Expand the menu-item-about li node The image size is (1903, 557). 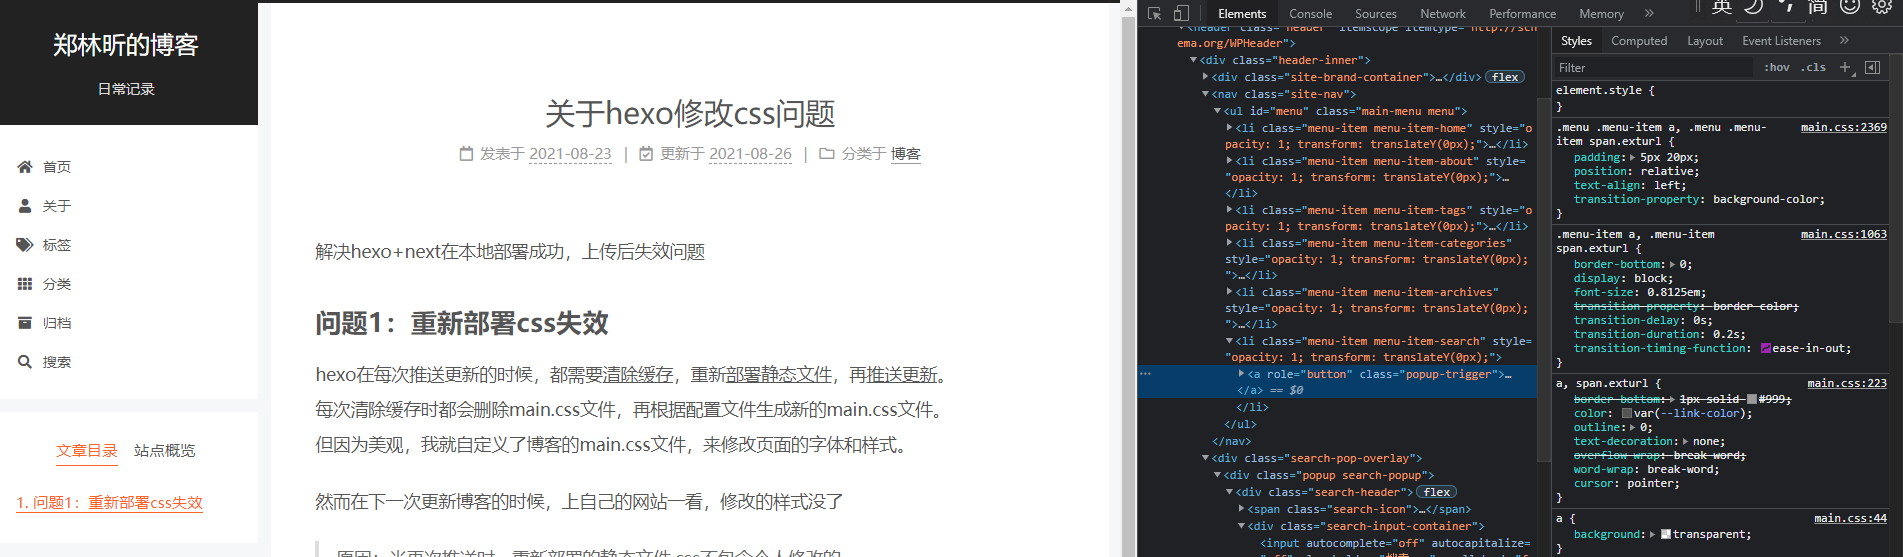coord(1230,161)
